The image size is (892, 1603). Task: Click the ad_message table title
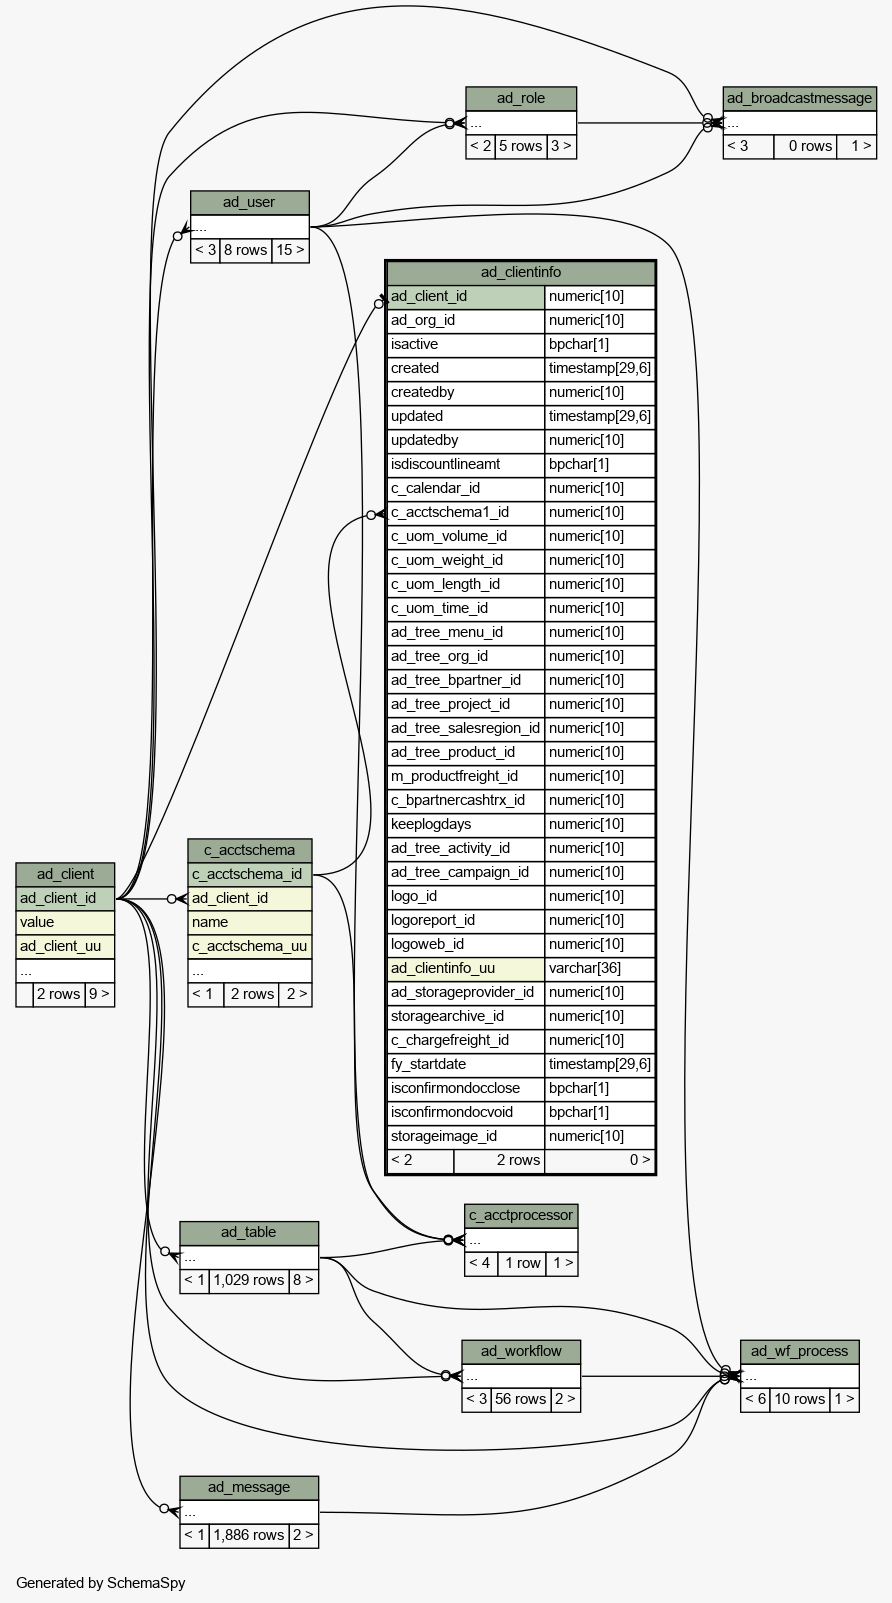(249, 1487)
